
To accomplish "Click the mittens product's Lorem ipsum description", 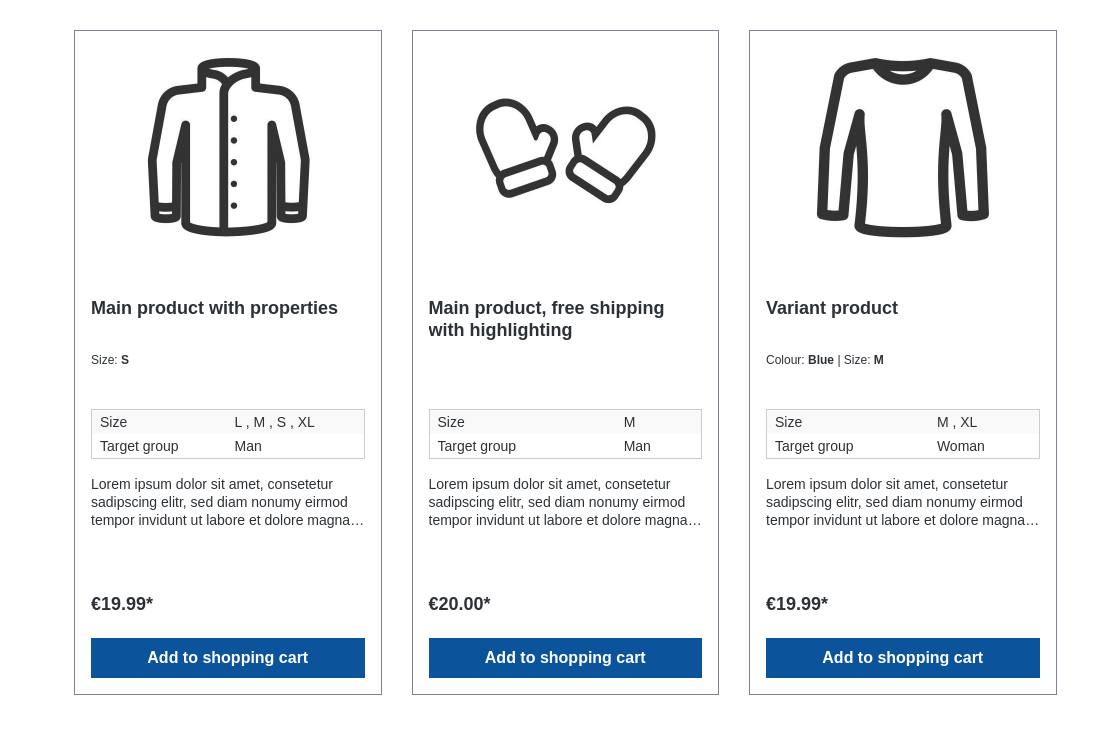I will pyautogui.click(x=565, y=502).
